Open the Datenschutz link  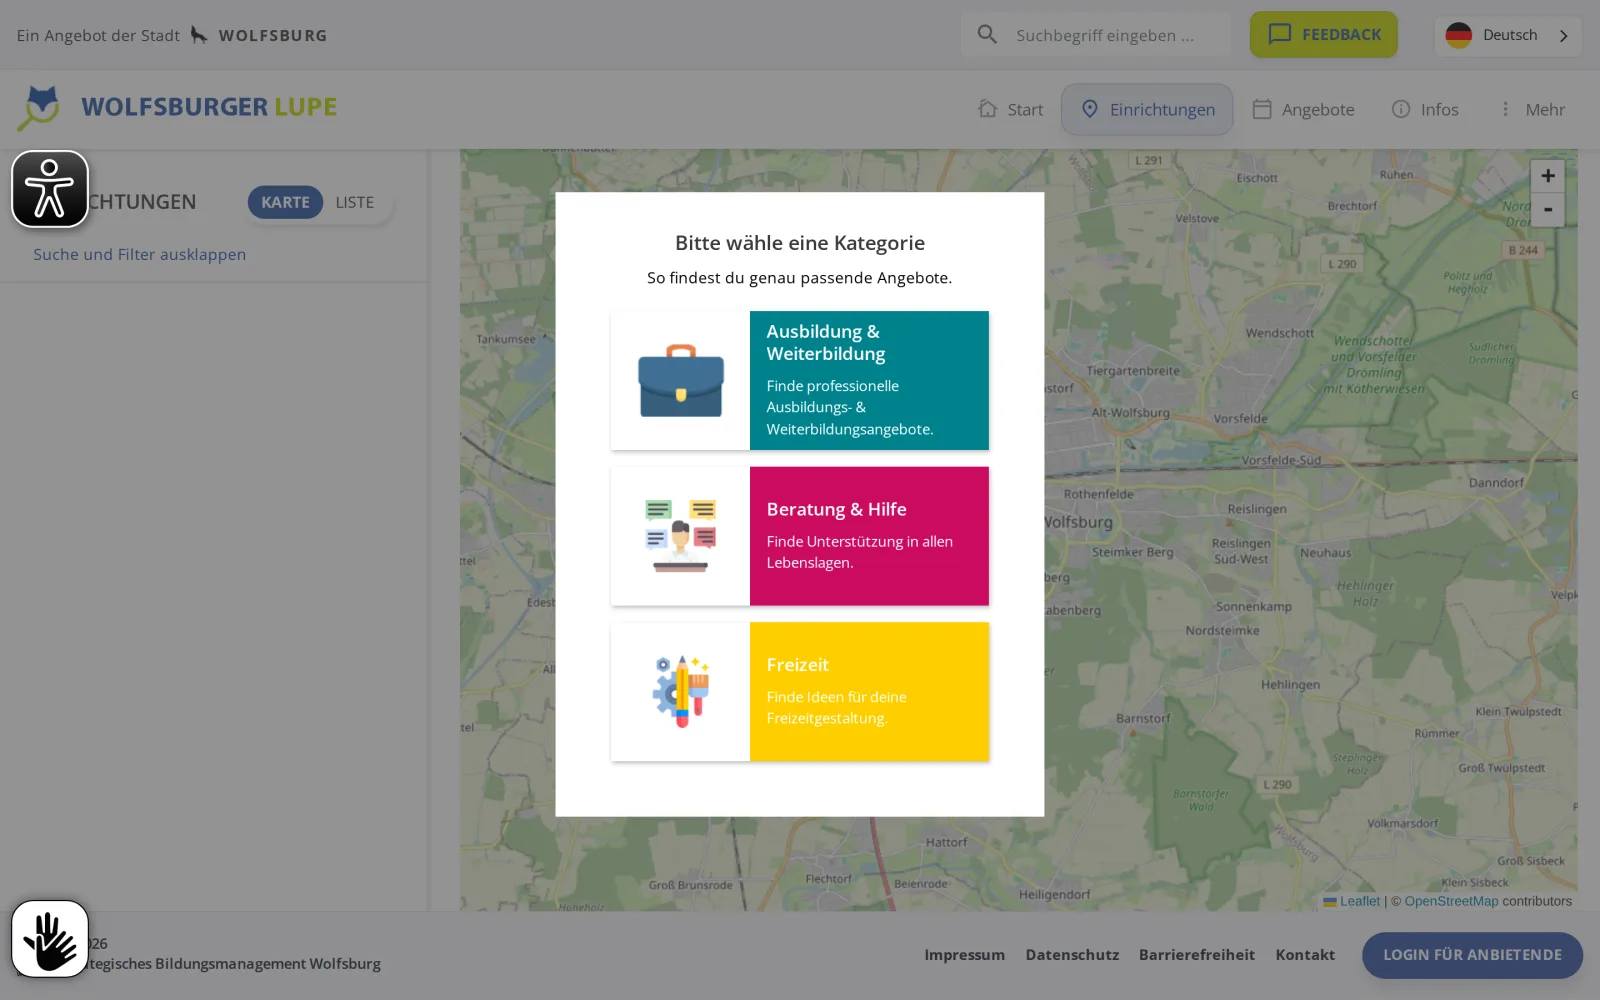coord(1072,955)
